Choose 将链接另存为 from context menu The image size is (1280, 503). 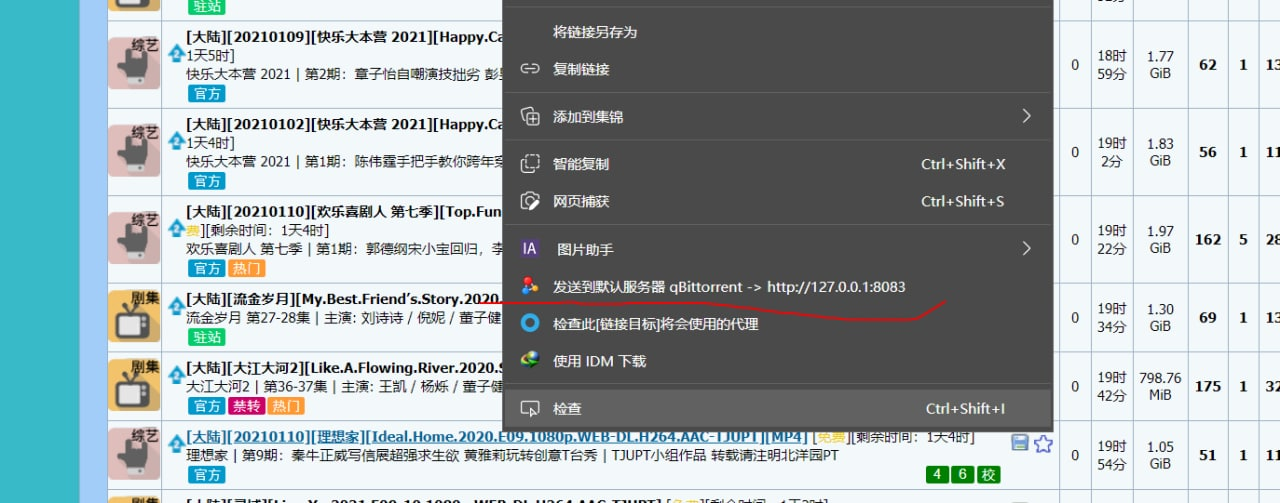(778, 32)
